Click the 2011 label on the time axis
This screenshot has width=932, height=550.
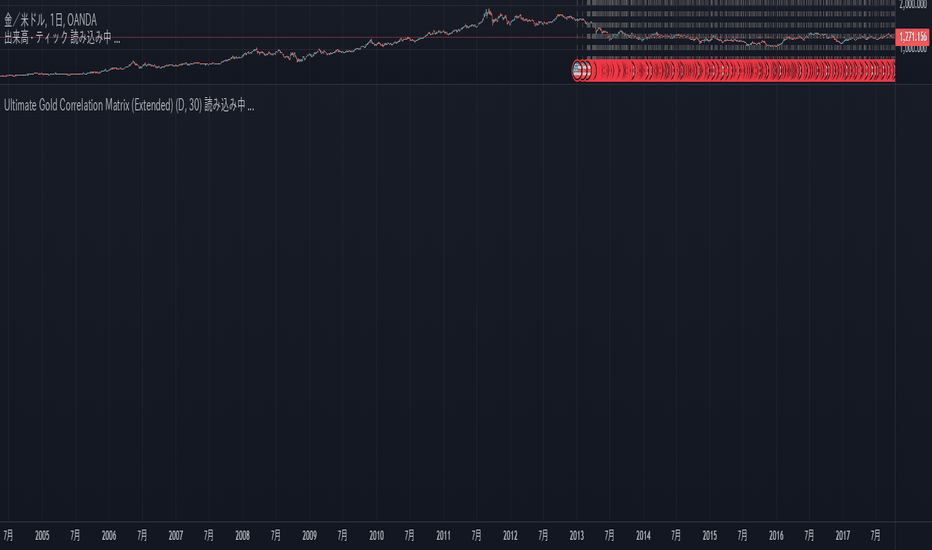[x=443, y=536]
